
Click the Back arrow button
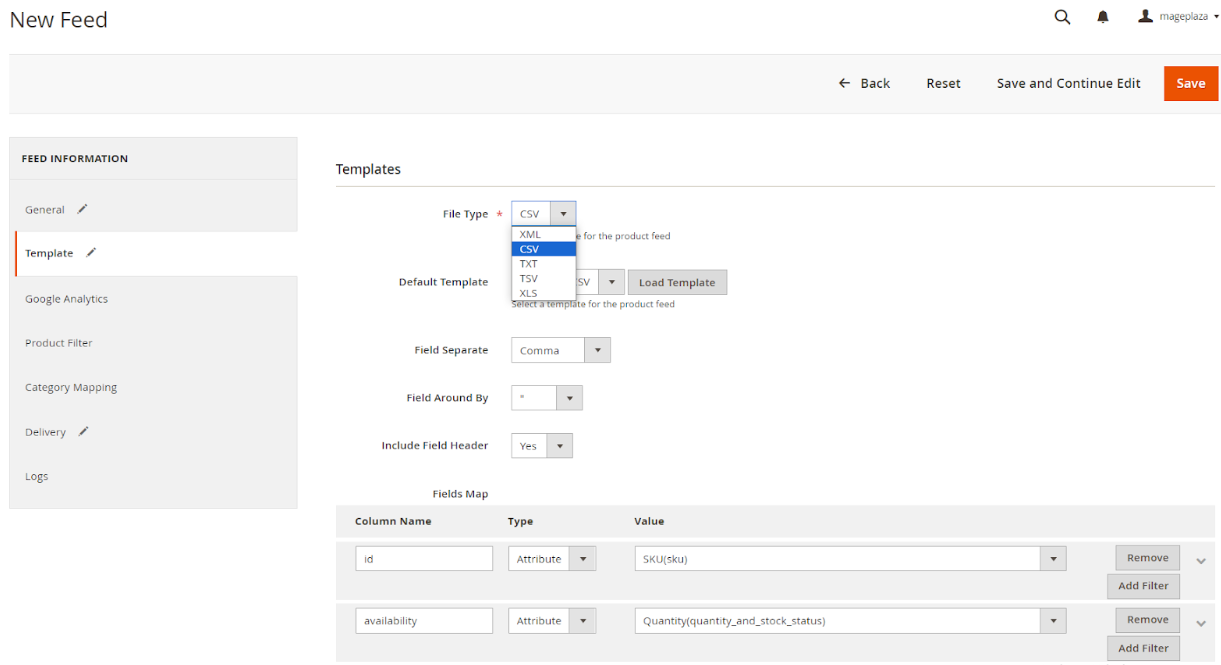[x=864, y=83]
